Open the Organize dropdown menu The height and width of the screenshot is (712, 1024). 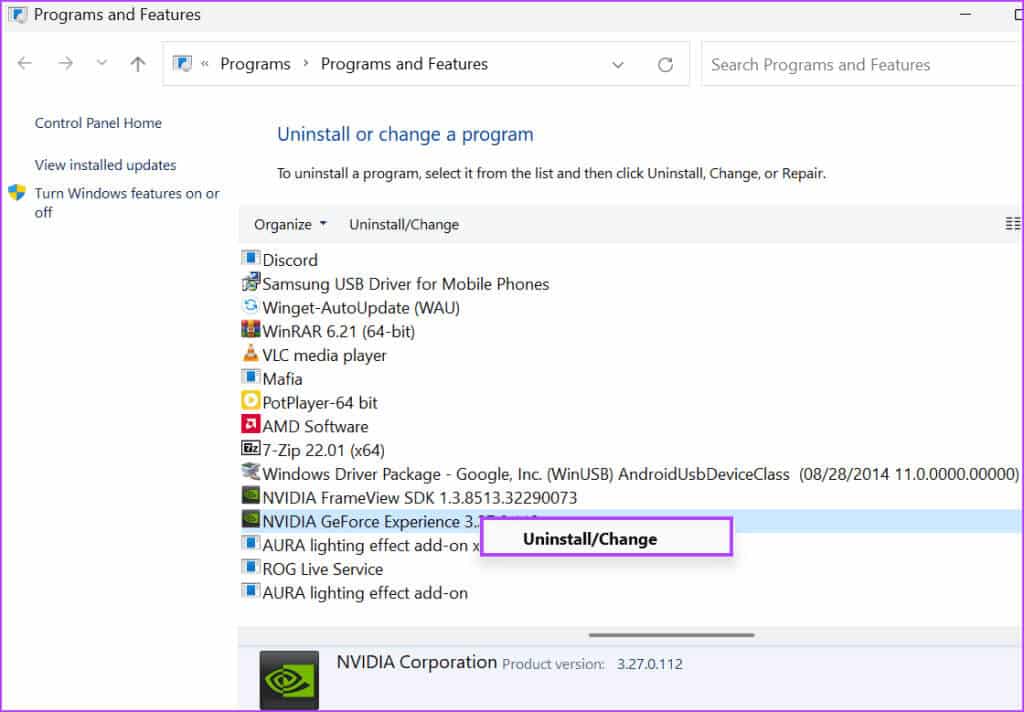[x=290, y=225]
